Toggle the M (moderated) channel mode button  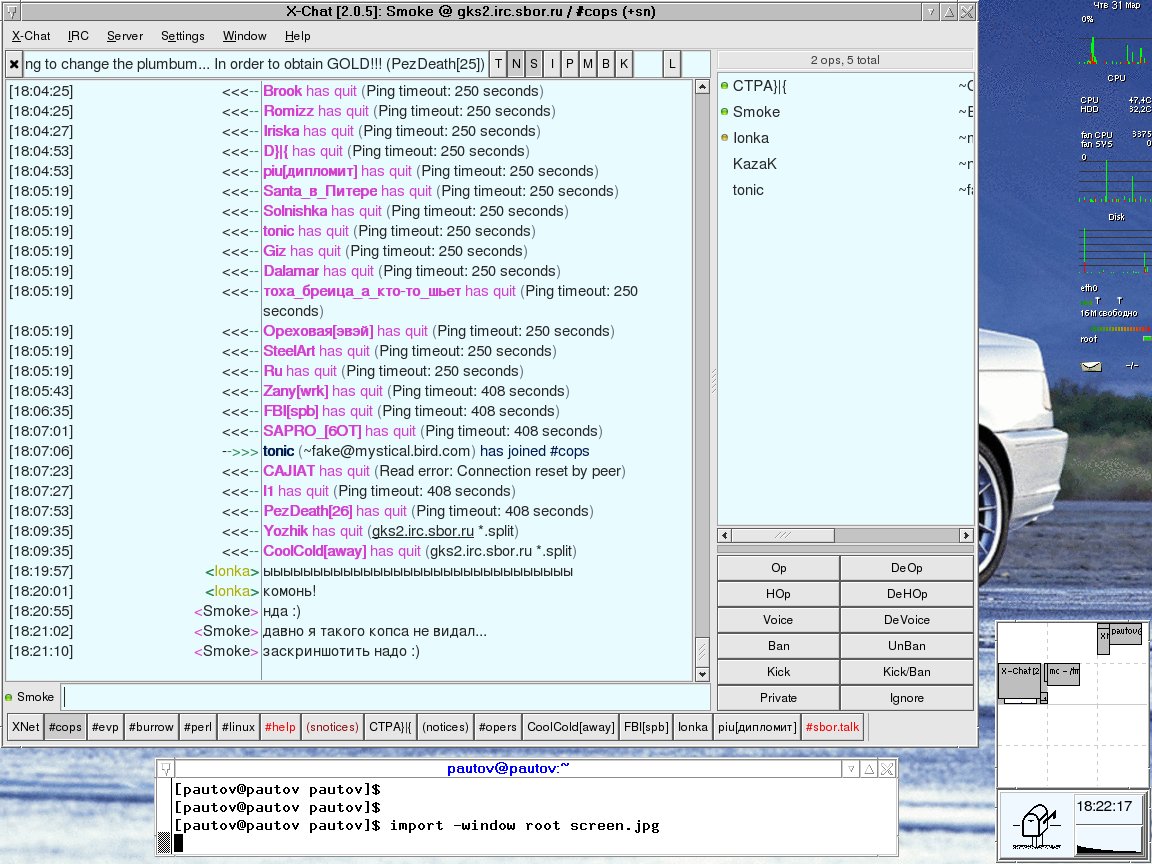pyautogui.click(x=588, y=64)
